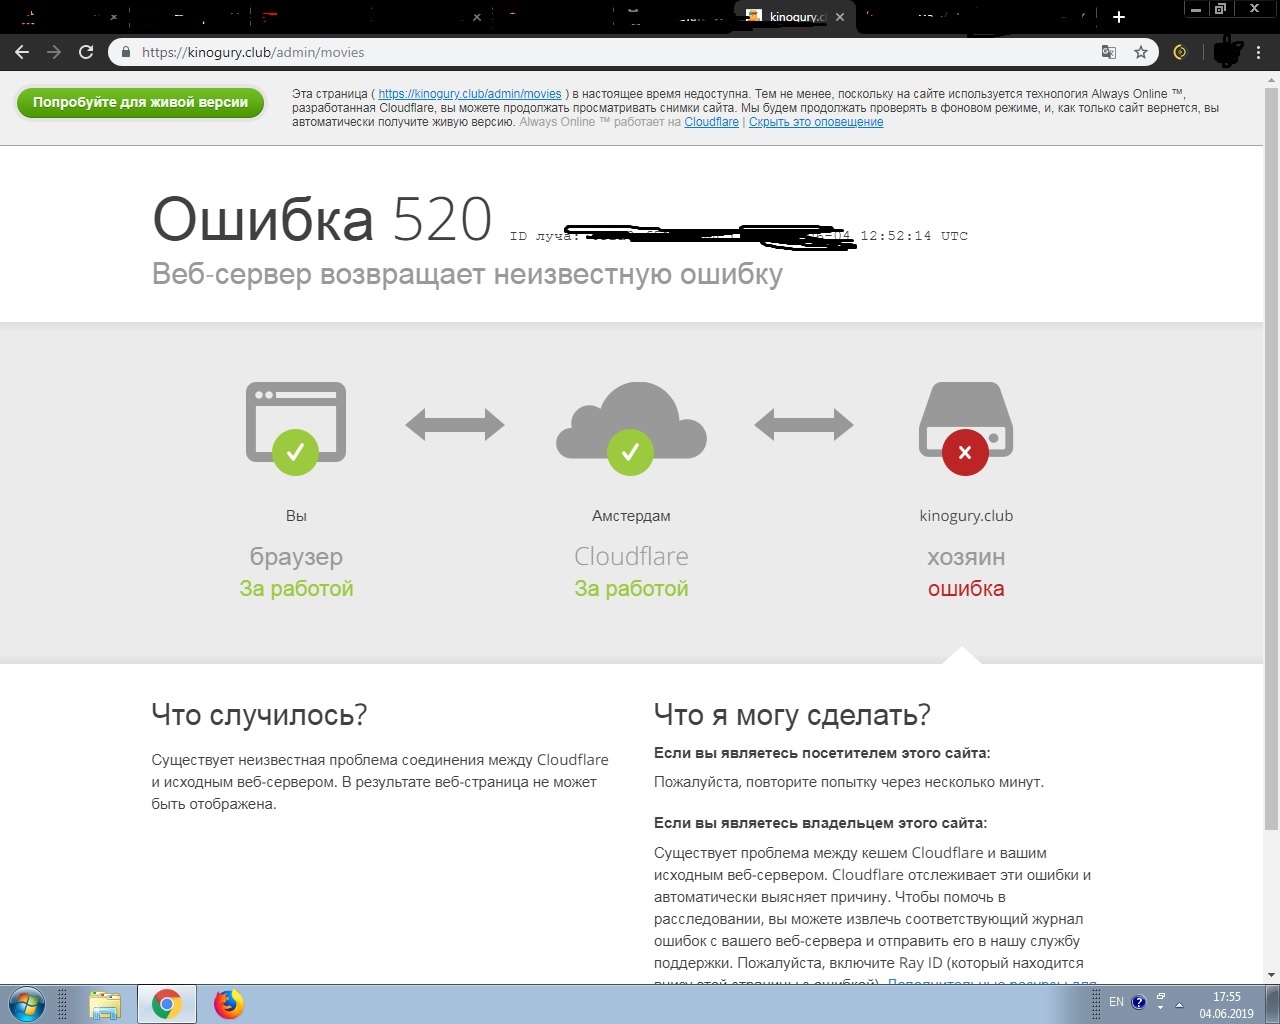This screenshot has height=1024, width=1280.
Task: Go back to the previous page
Action: pos(22,52)
